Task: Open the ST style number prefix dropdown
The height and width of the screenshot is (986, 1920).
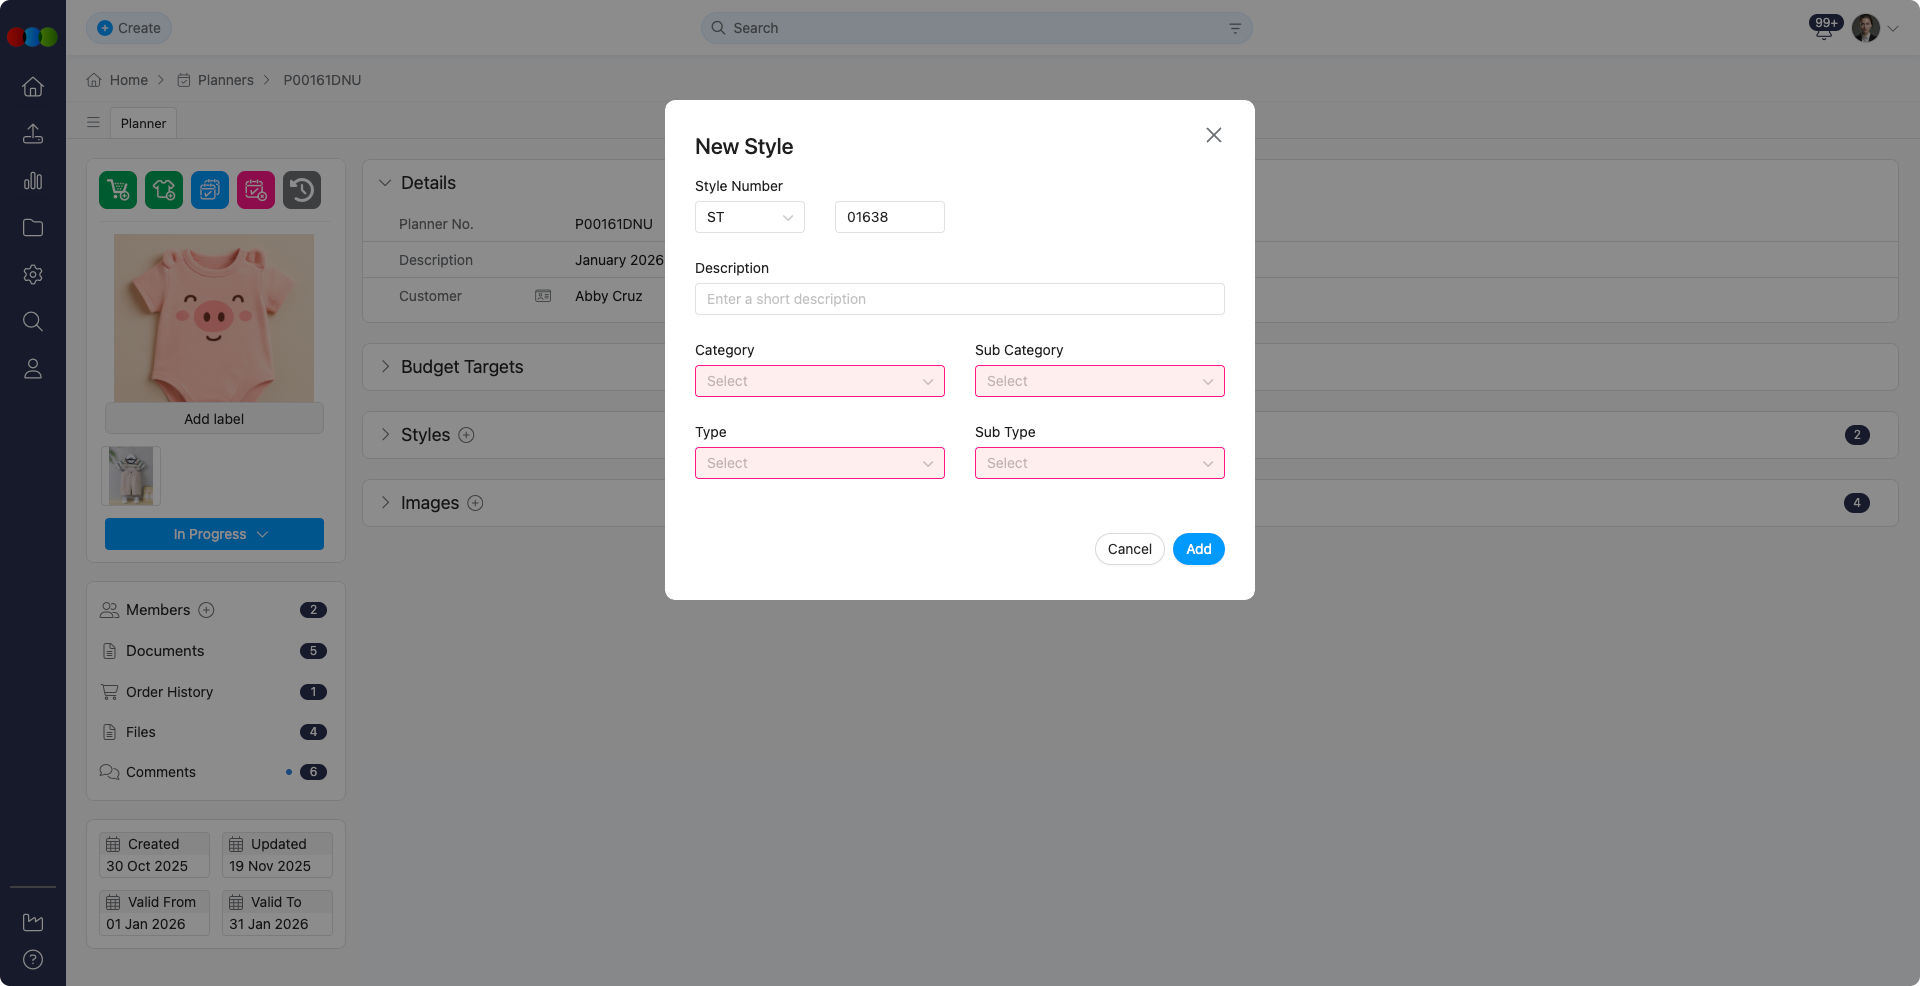Action: click(x=749, y=217)
